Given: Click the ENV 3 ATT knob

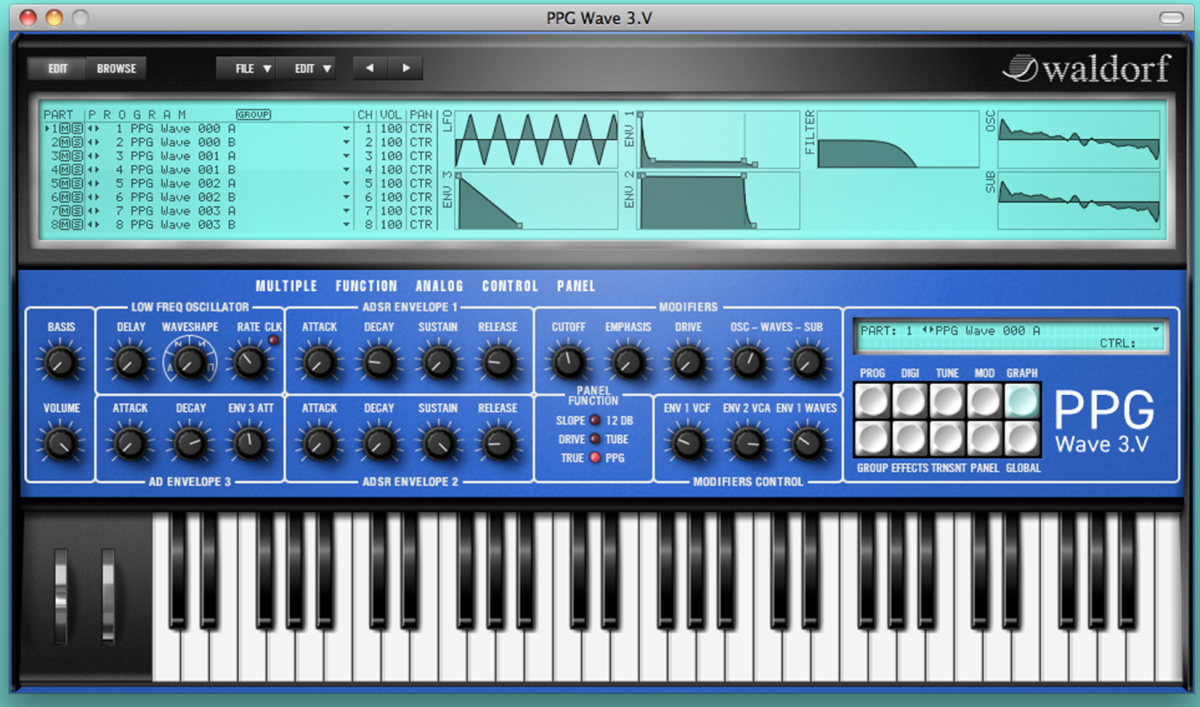Looking at the screenshot, I should (248, 442).
